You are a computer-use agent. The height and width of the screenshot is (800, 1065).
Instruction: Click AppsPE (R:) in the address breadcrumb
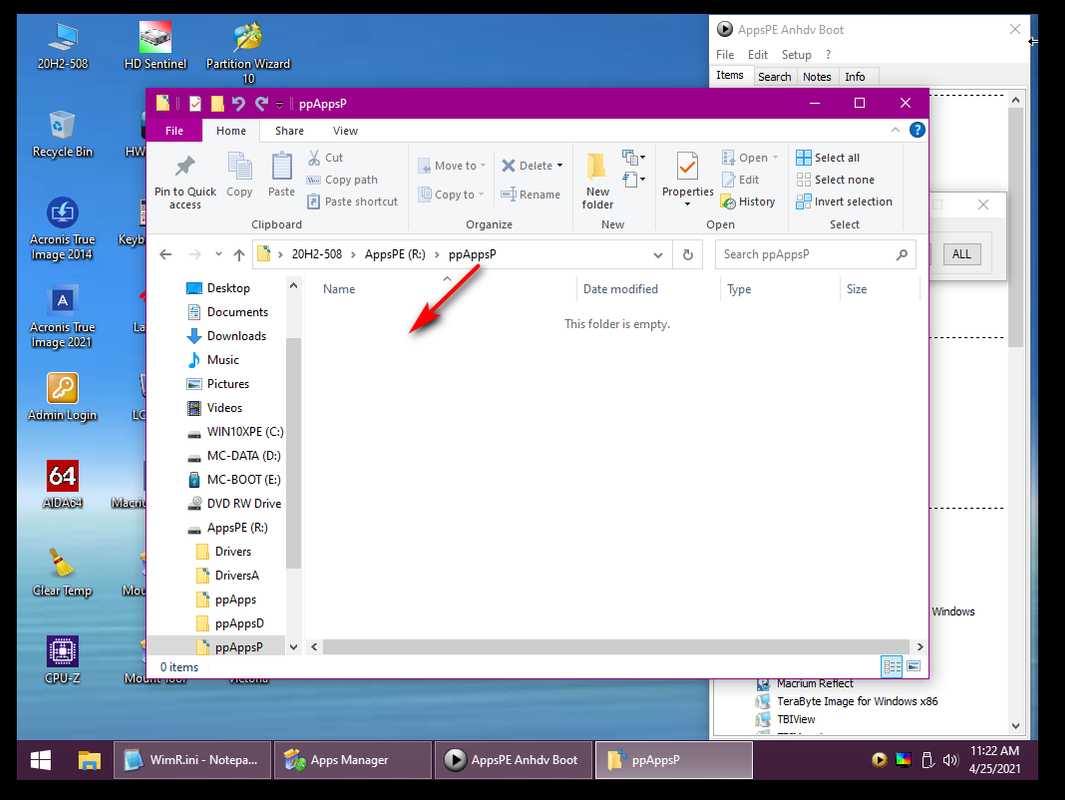(395, 254)
